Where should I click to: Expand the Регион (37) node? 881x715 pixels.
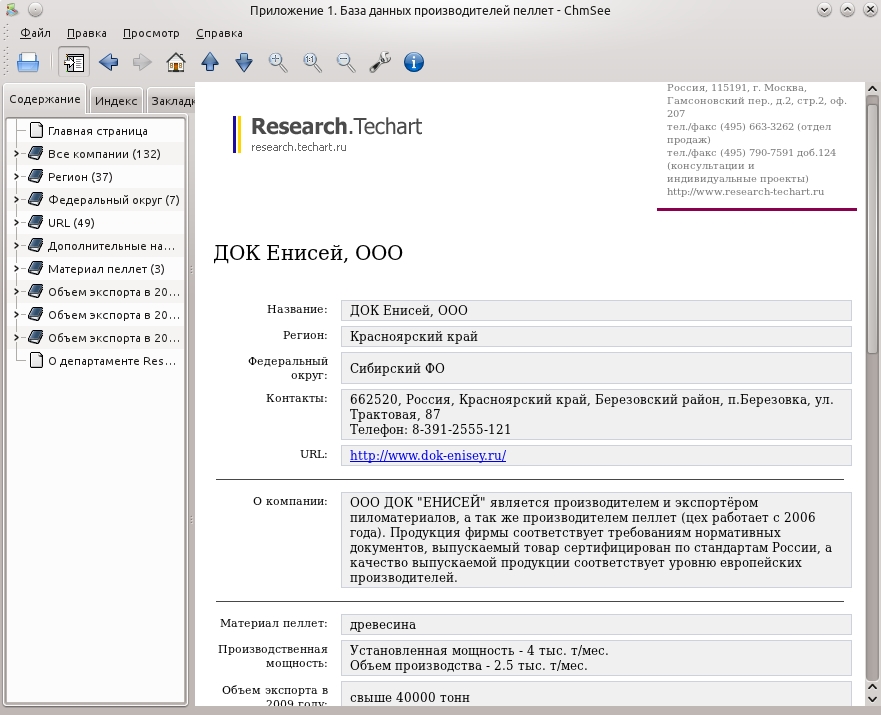click(16, 176)
